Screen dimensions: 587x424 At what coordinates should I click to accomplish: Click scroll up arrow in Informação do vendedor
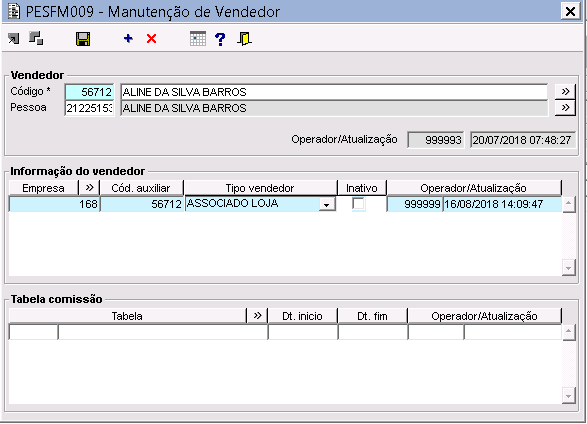[x=569, y=204]
